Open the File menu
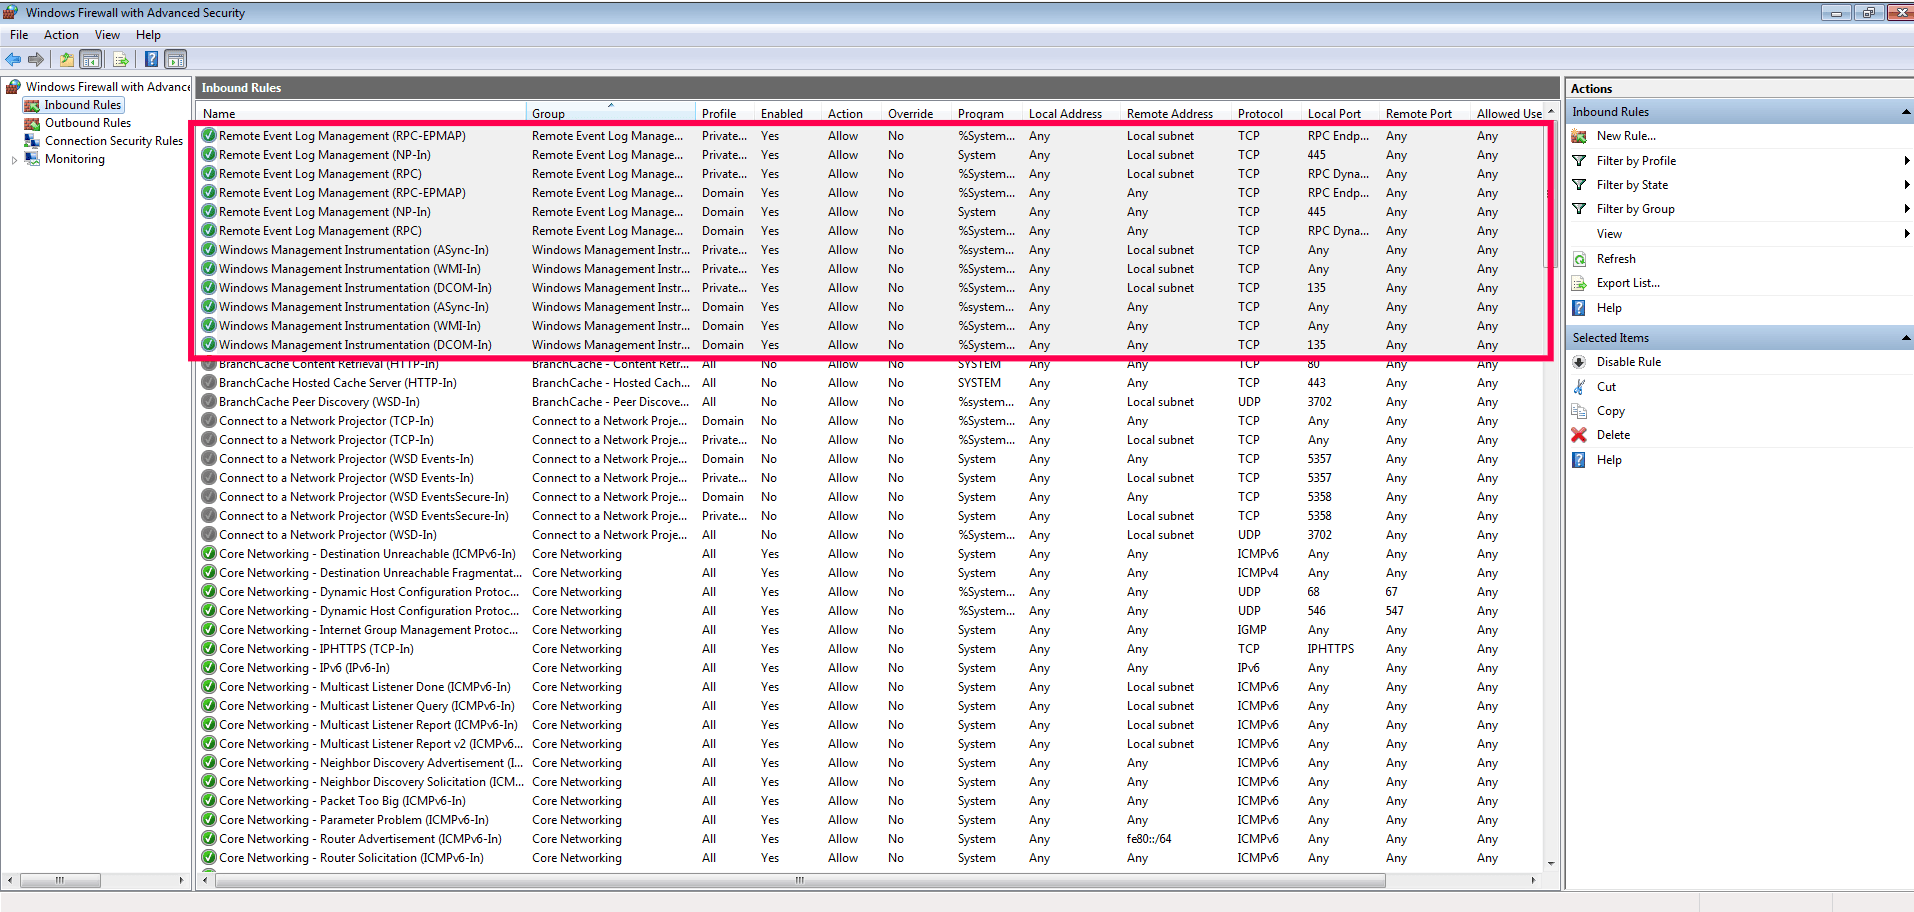The width and height of the screenshot is (1914, 912). 19,35
